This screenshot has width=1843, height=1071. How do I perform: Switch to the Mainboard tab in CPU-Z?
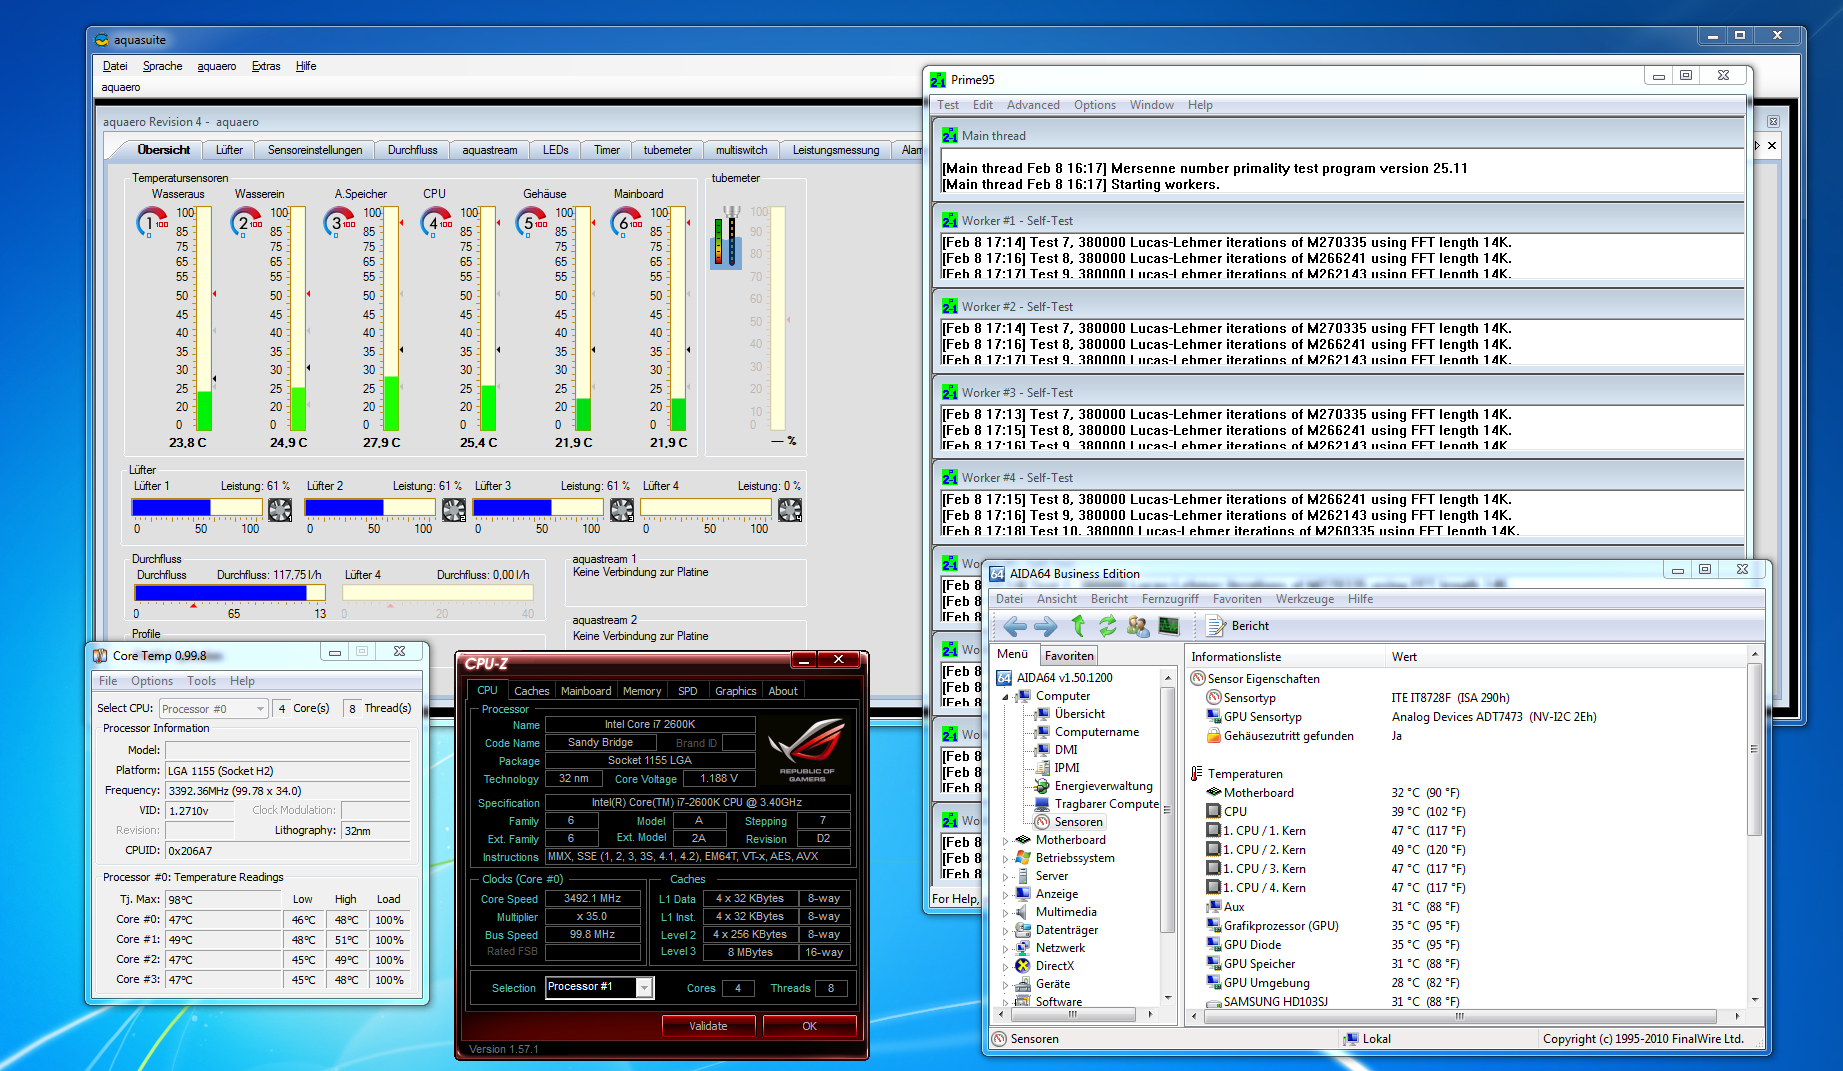(x=585, y=691)
